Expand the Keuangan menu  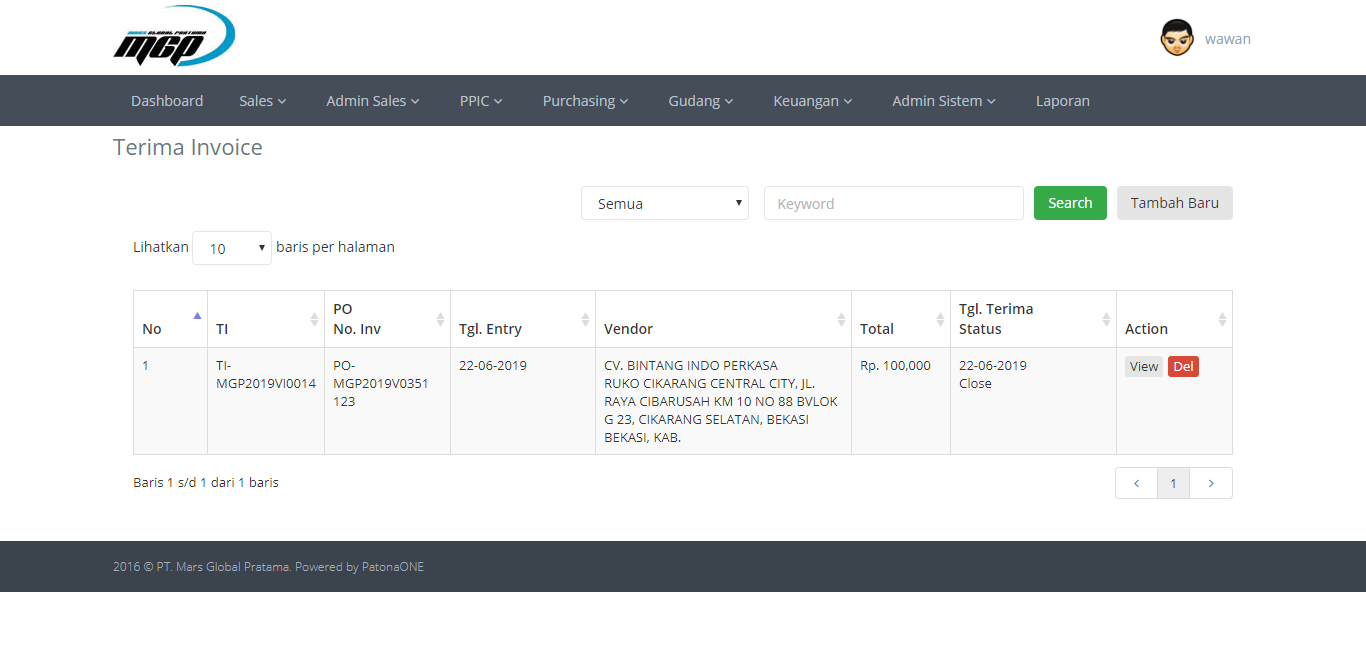coord(812,101)
